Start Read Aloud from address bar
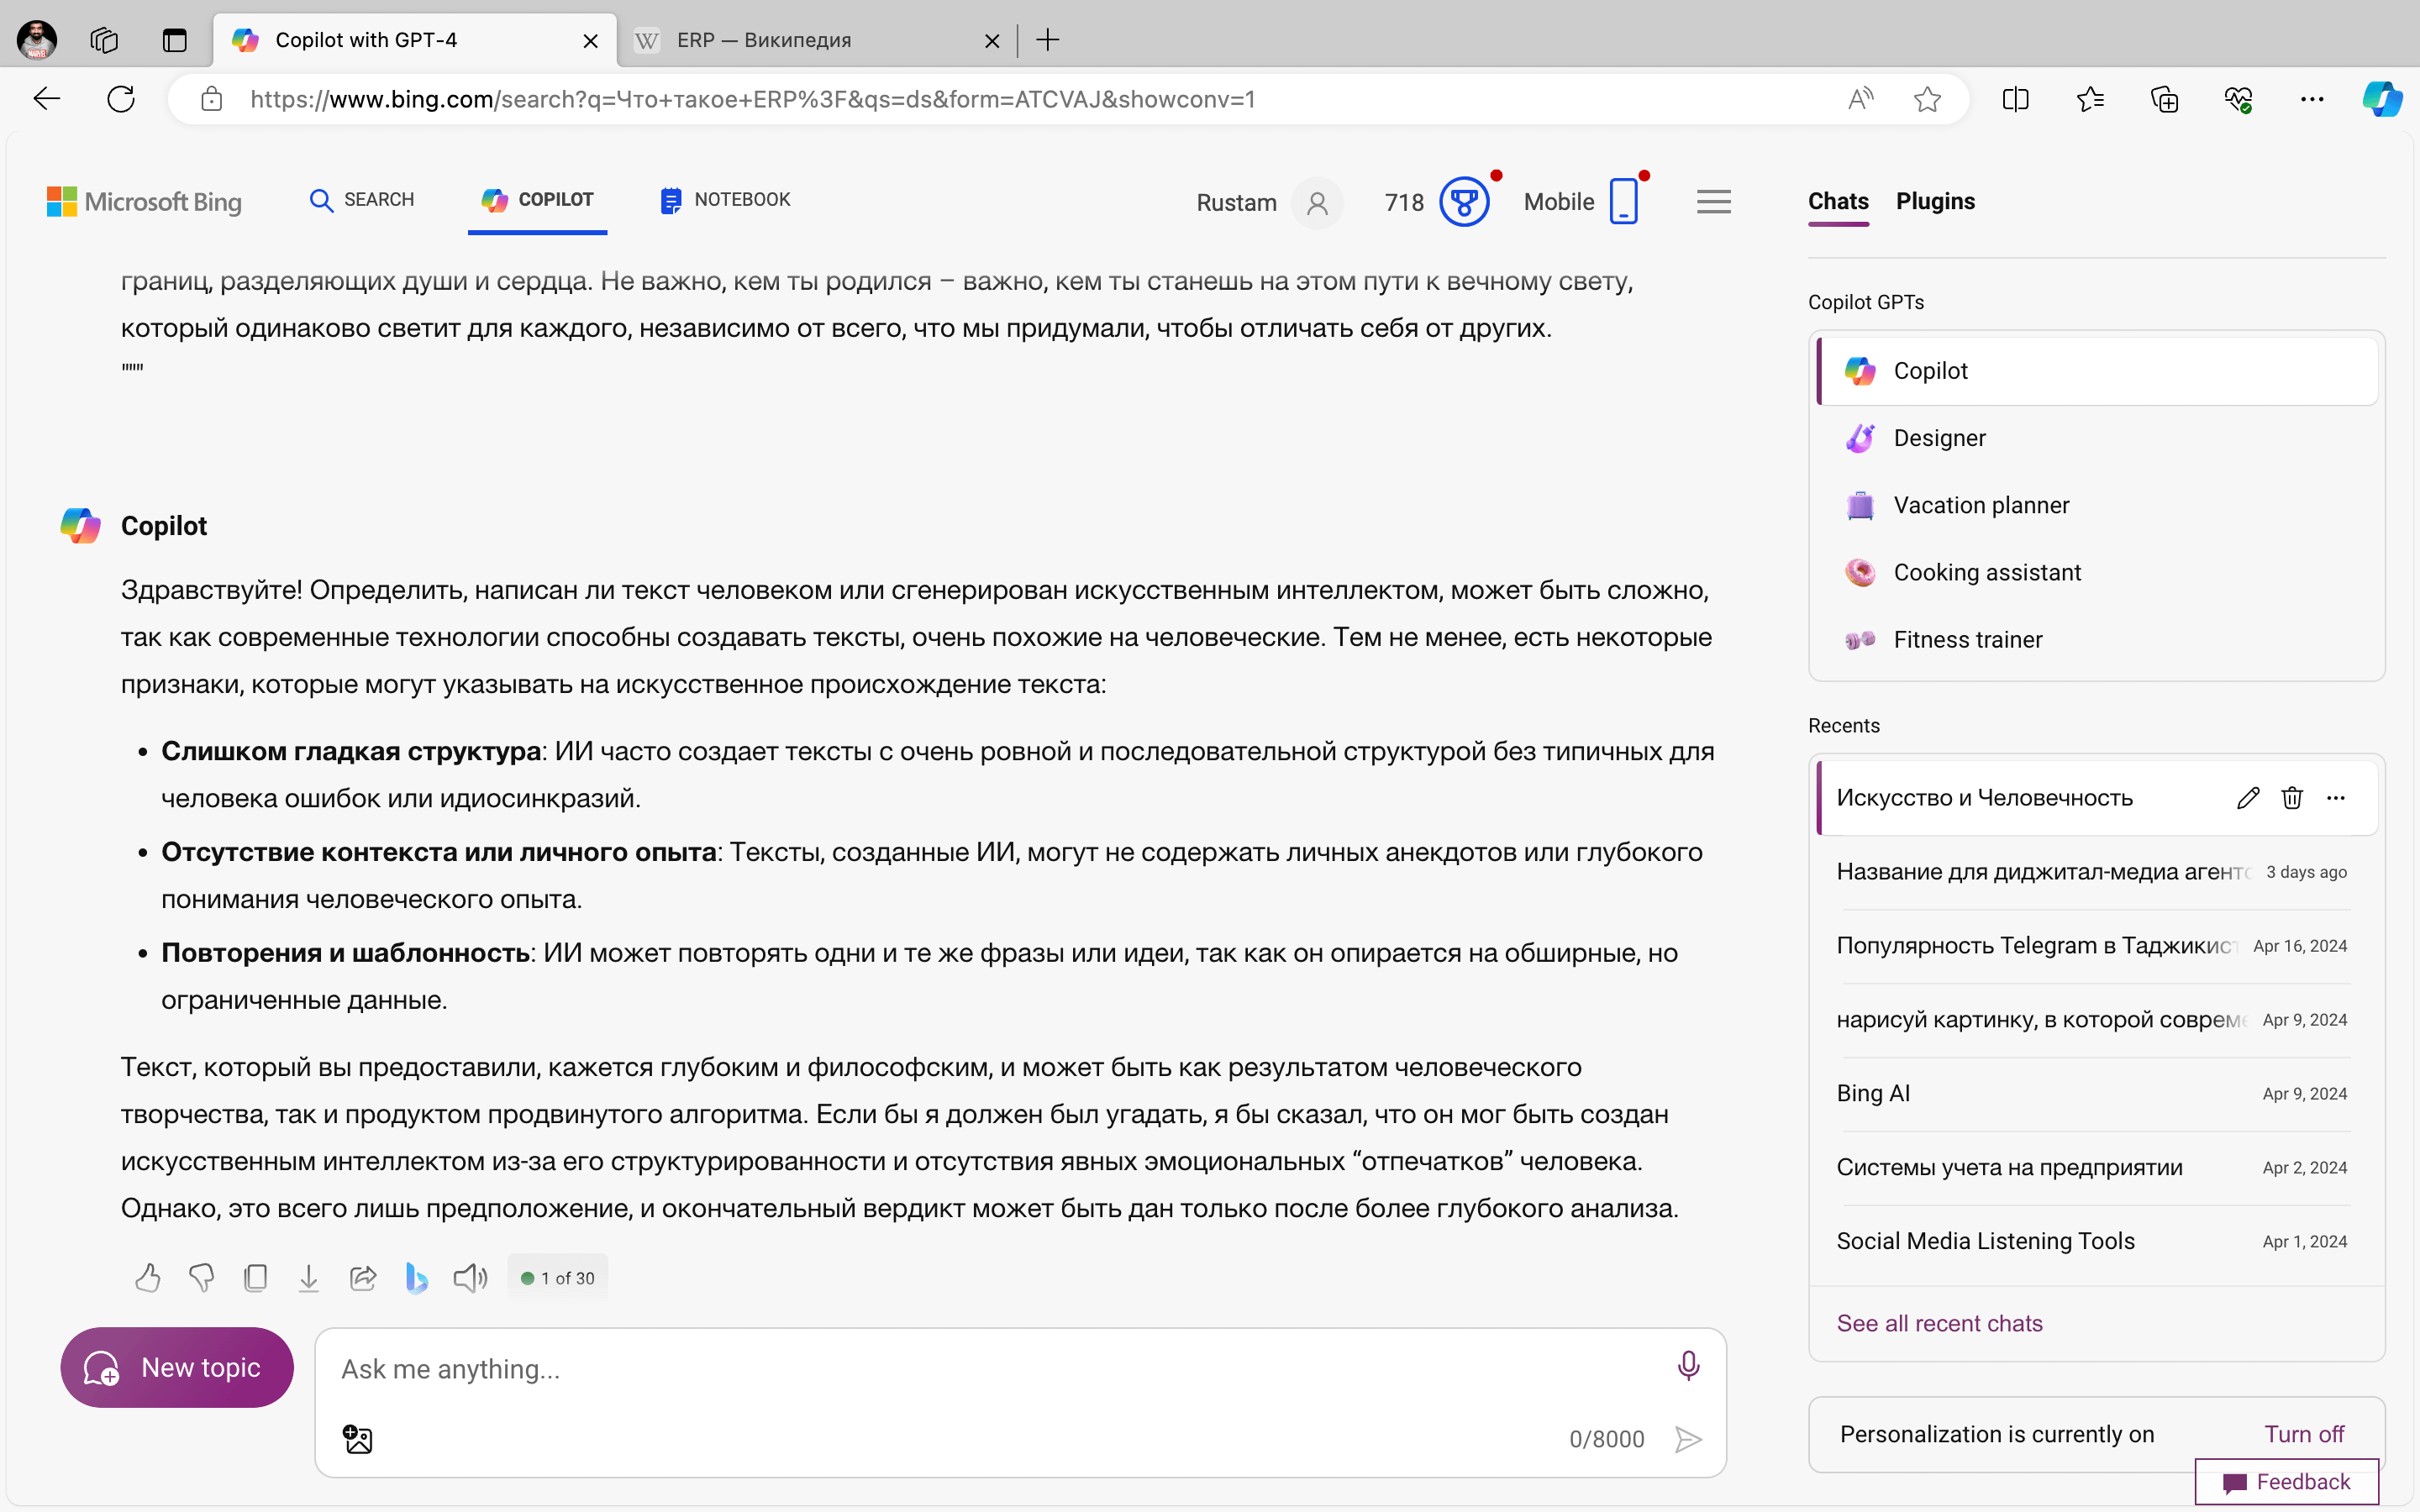 click(1860, 99)
